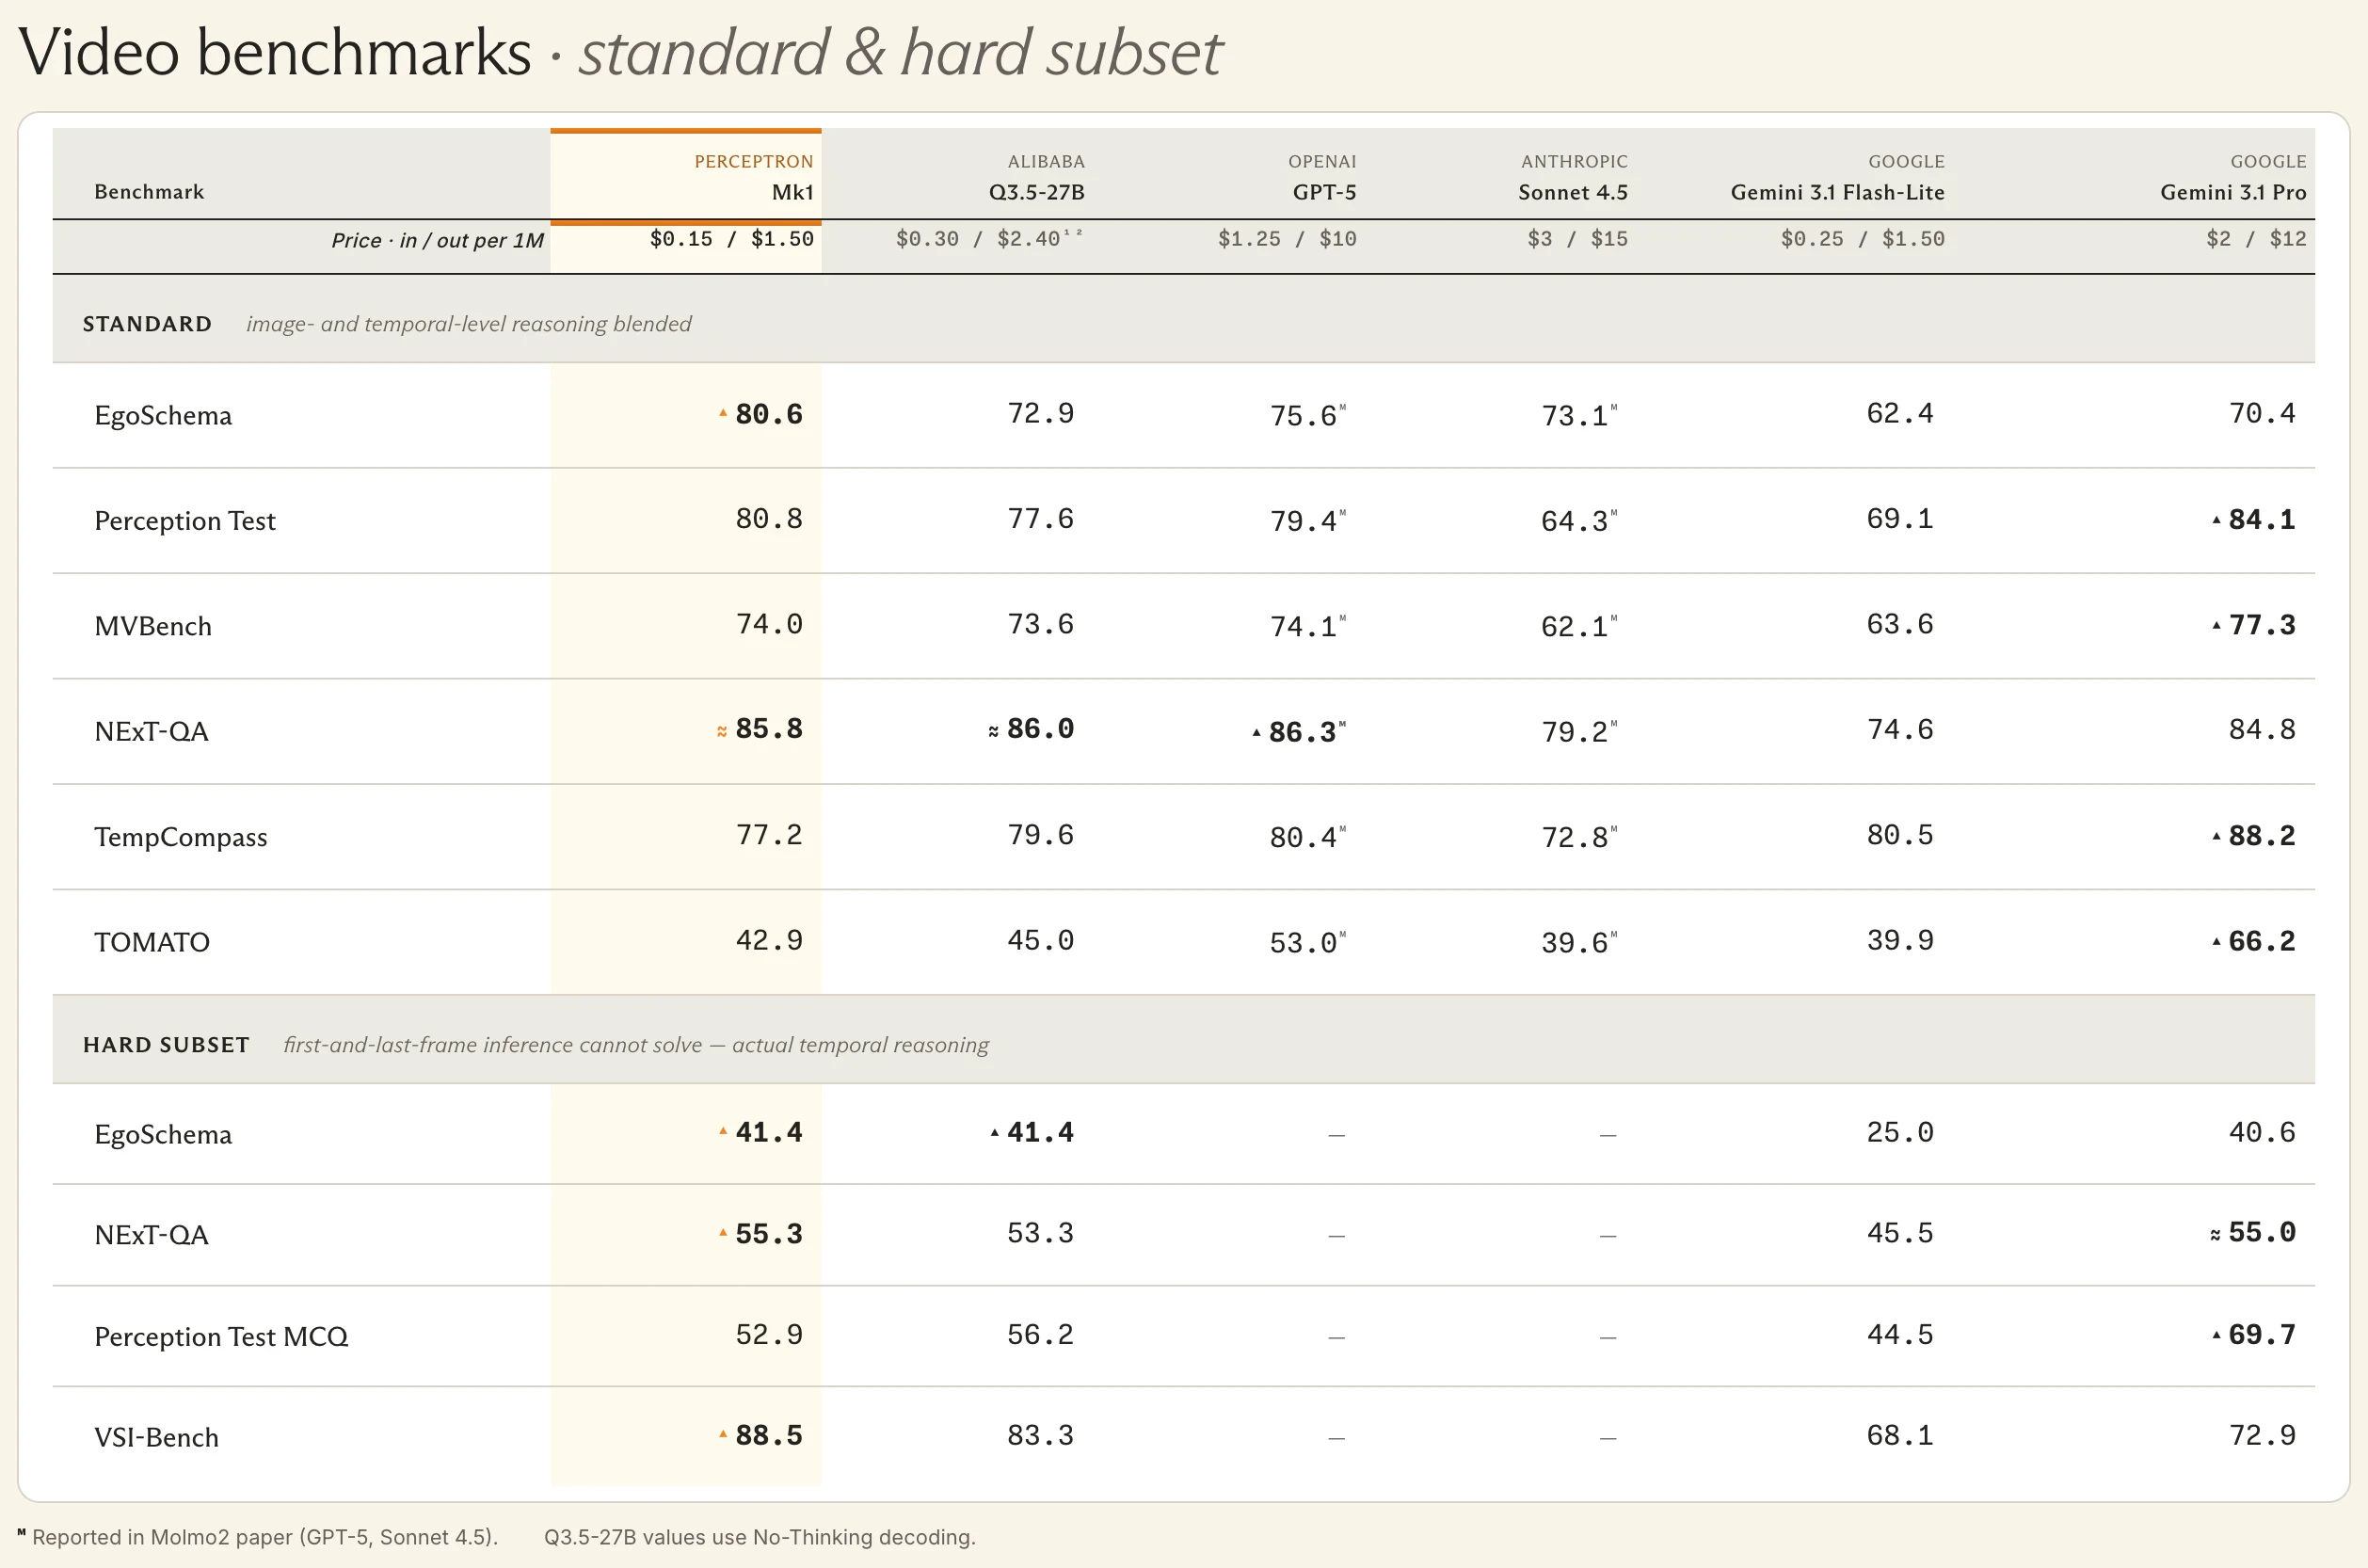Click GPT-5's NExT-QA score 86.3

click(1303, 732)
